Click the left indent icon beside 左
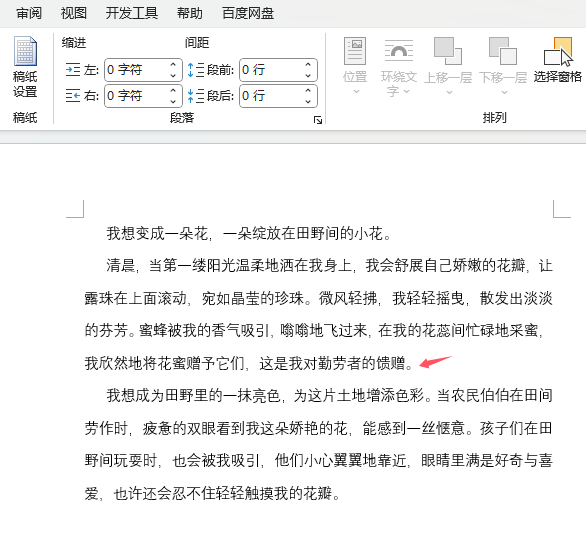Image resolution: width=586 pixels, height=541 pixels. [x=73, y=69]
